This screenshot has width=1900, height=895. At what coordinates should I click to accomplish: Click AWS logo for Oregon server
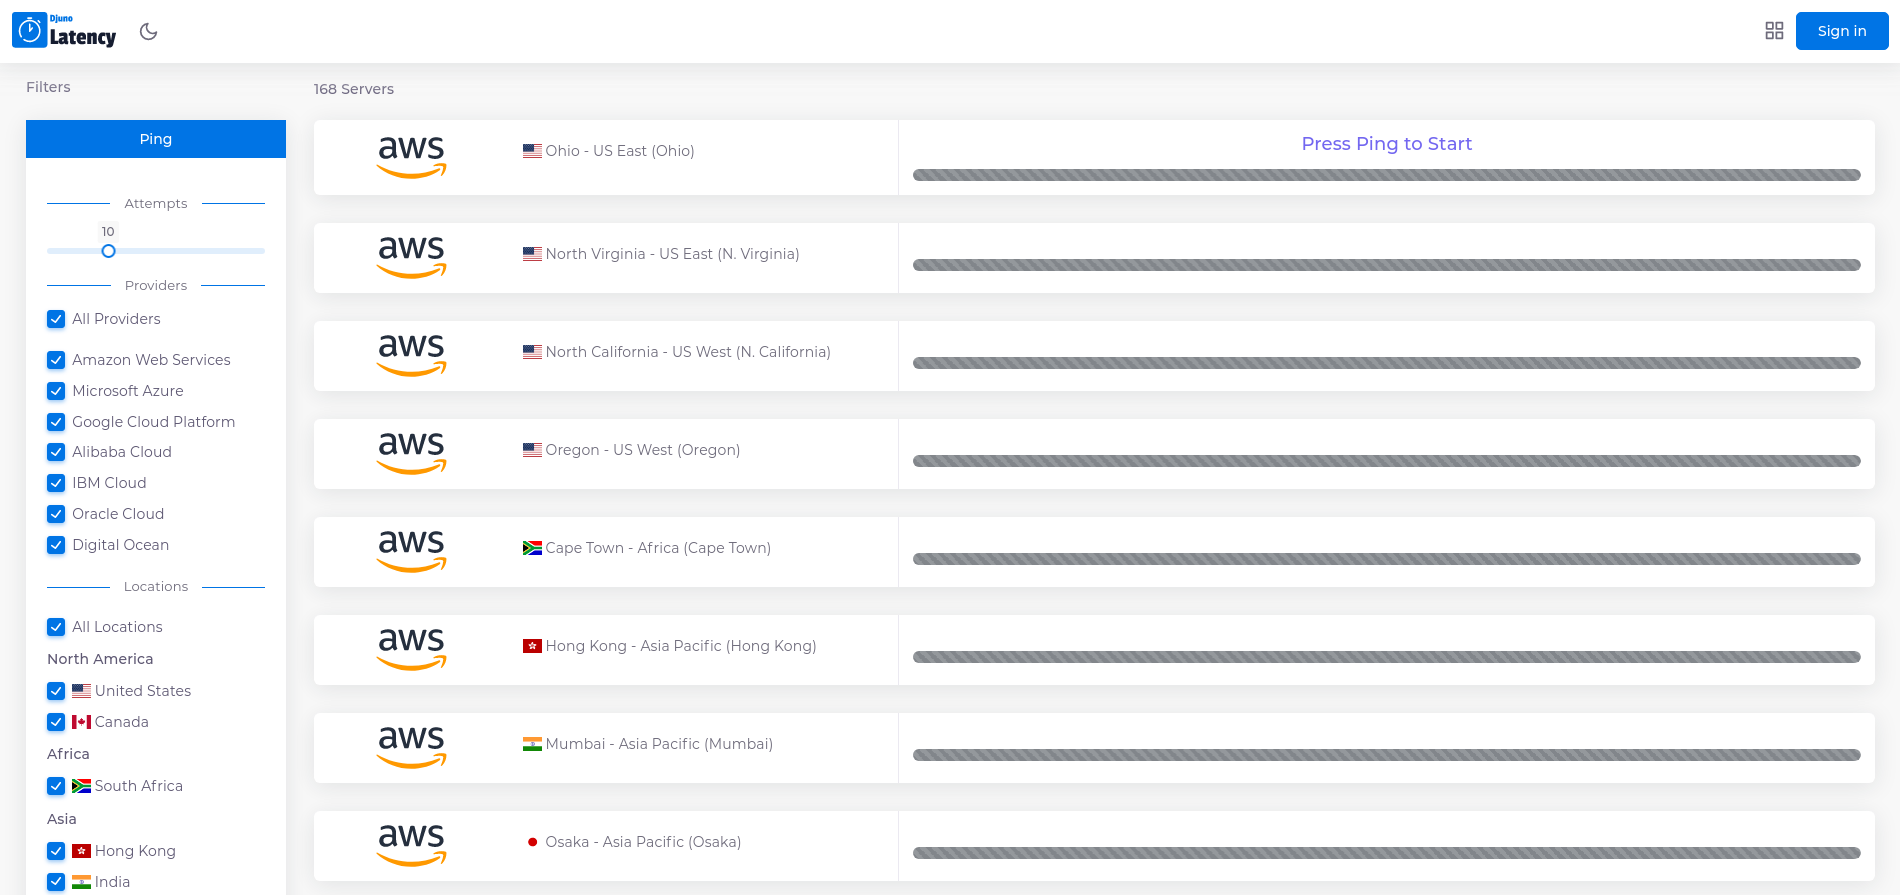(x=411, y=453)
